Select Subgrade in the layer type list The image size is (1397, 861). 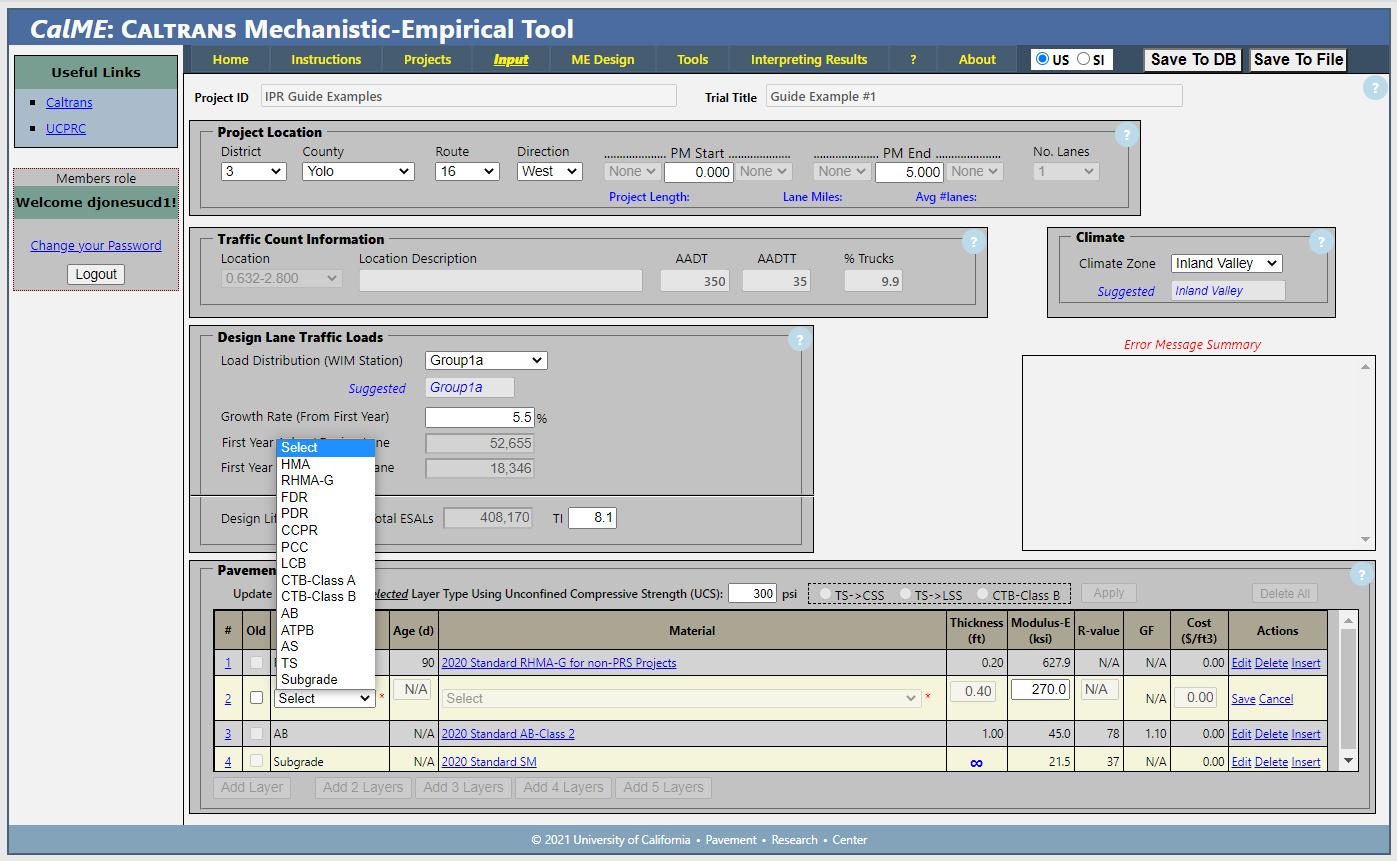pyautogui.click(x=325, y=679)
